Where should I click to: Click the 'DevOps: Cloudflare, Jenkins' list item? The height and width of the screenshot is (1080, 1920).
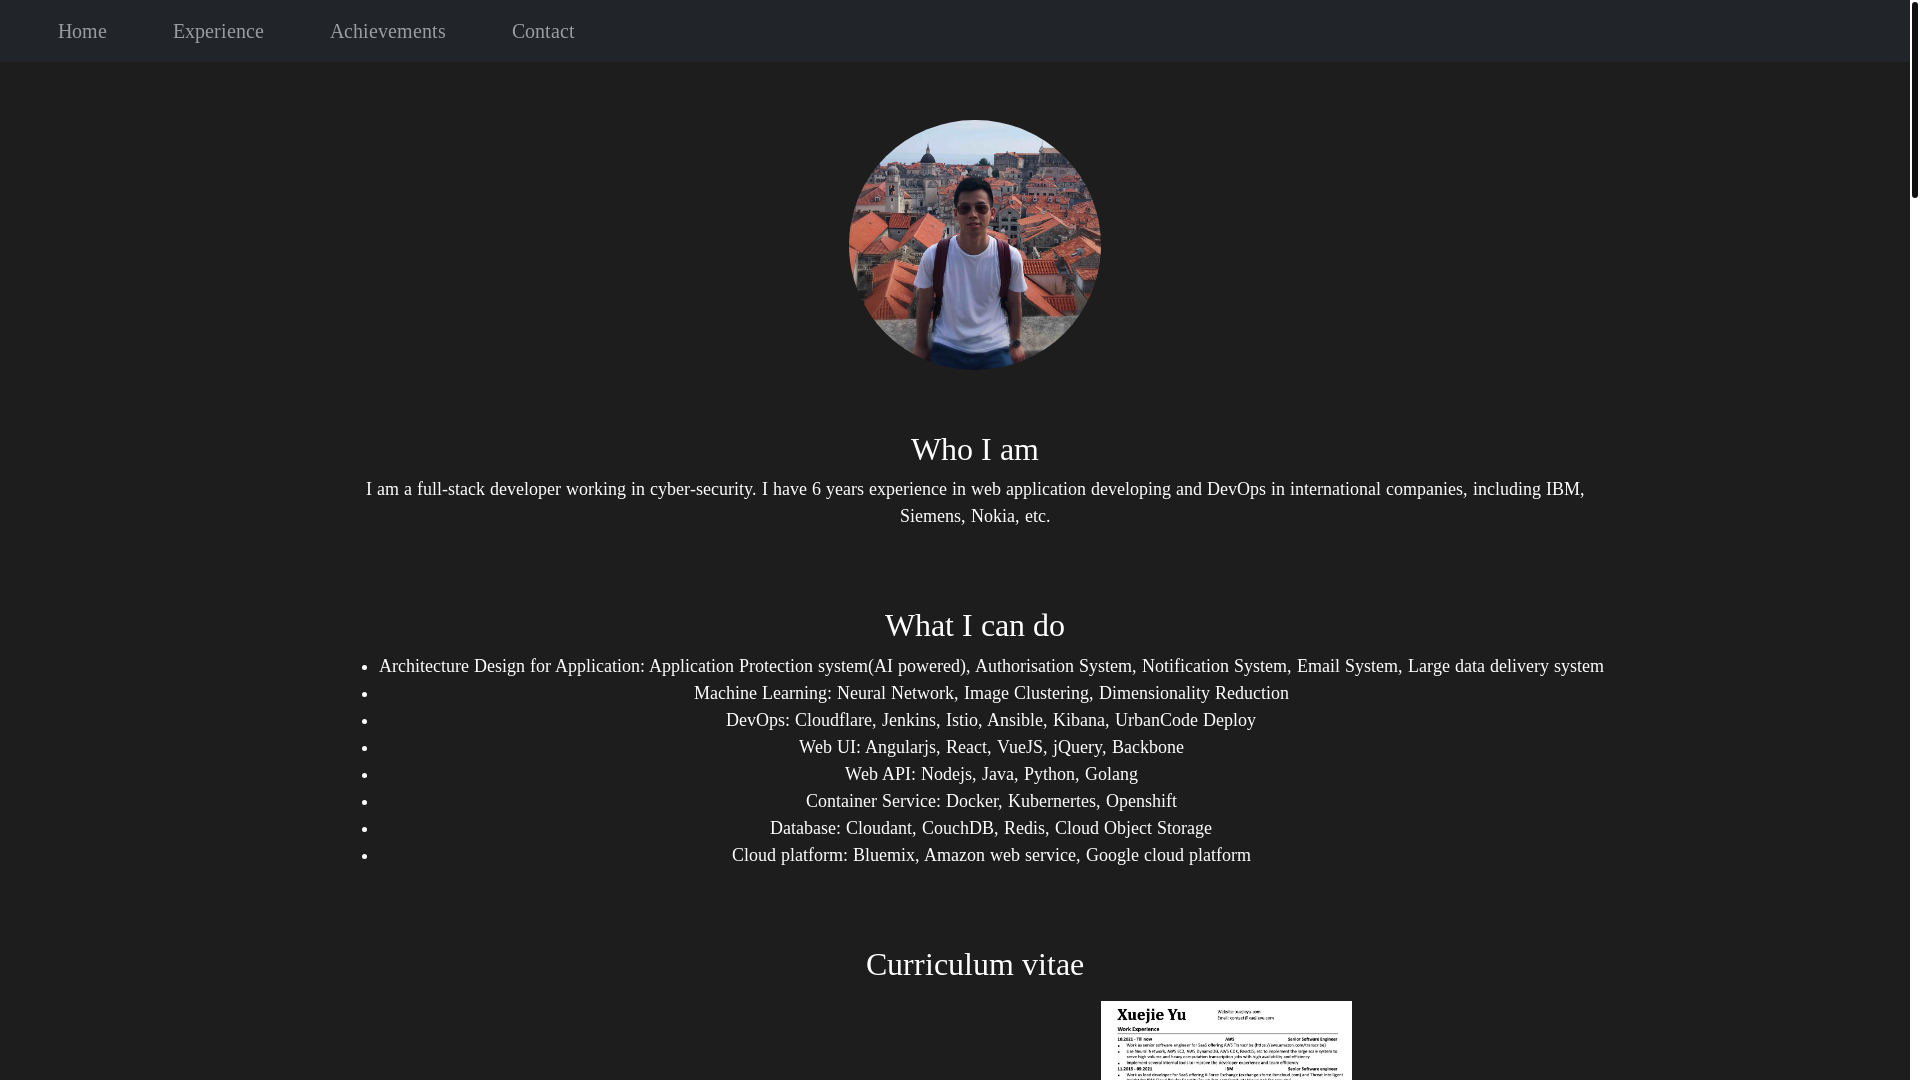click(x=991, y=720)
